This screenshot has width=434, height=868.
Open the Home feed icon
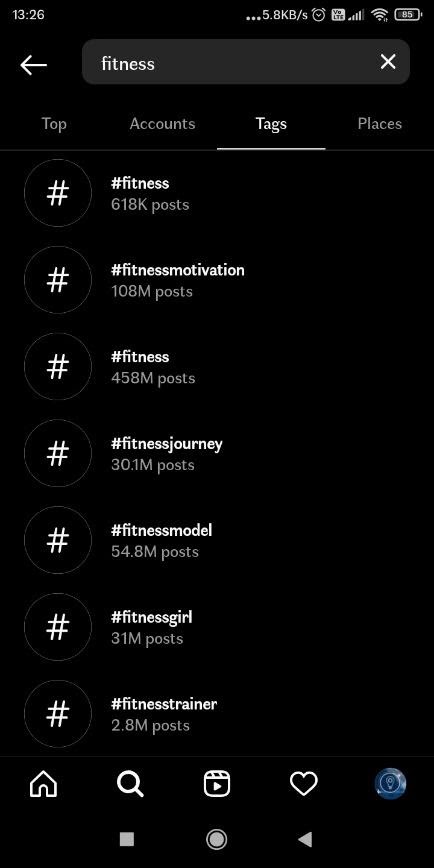coord(44,784)
